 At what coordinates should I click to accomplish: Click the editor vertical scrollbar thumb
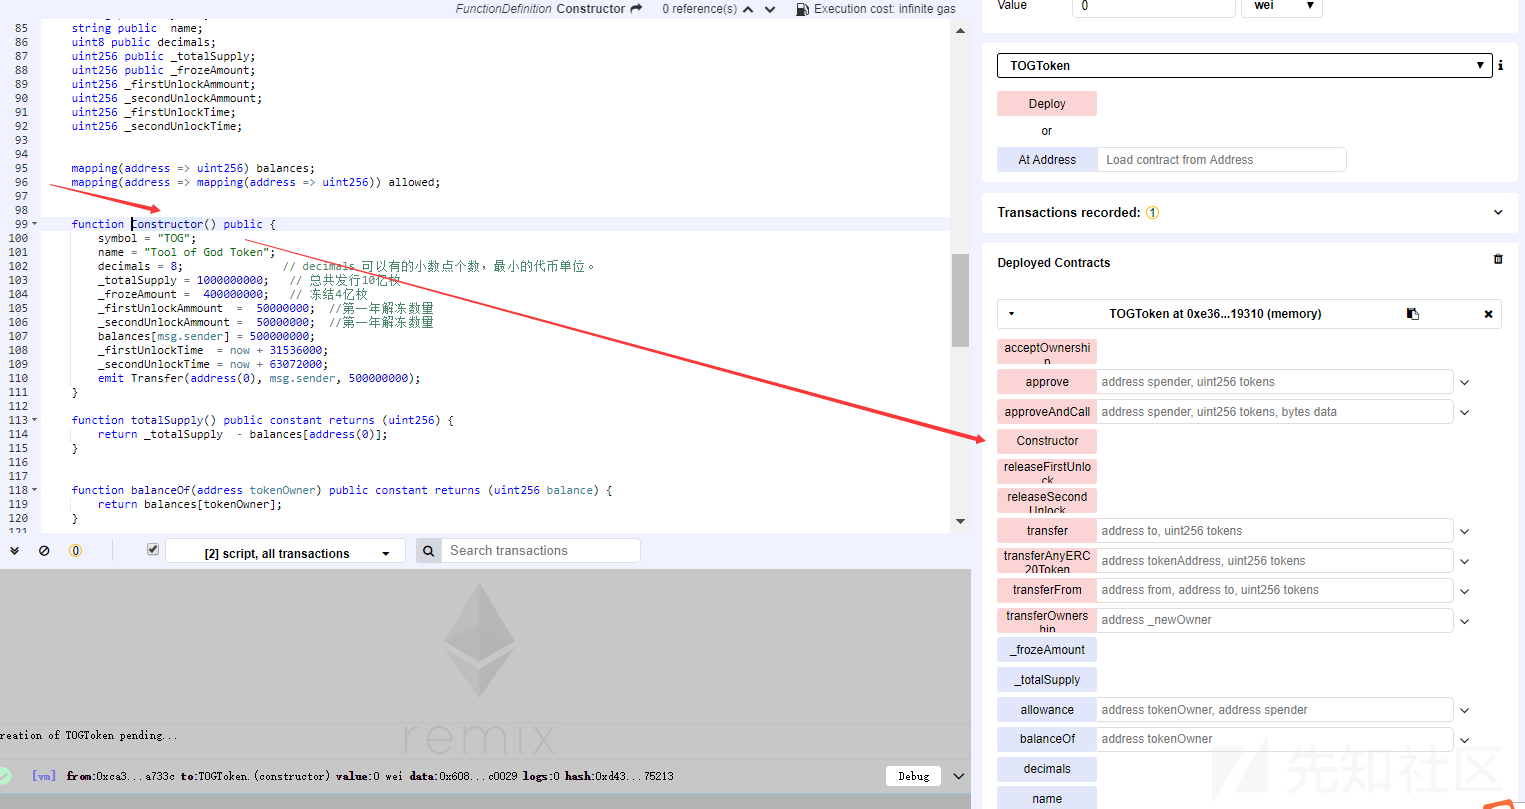960,300
